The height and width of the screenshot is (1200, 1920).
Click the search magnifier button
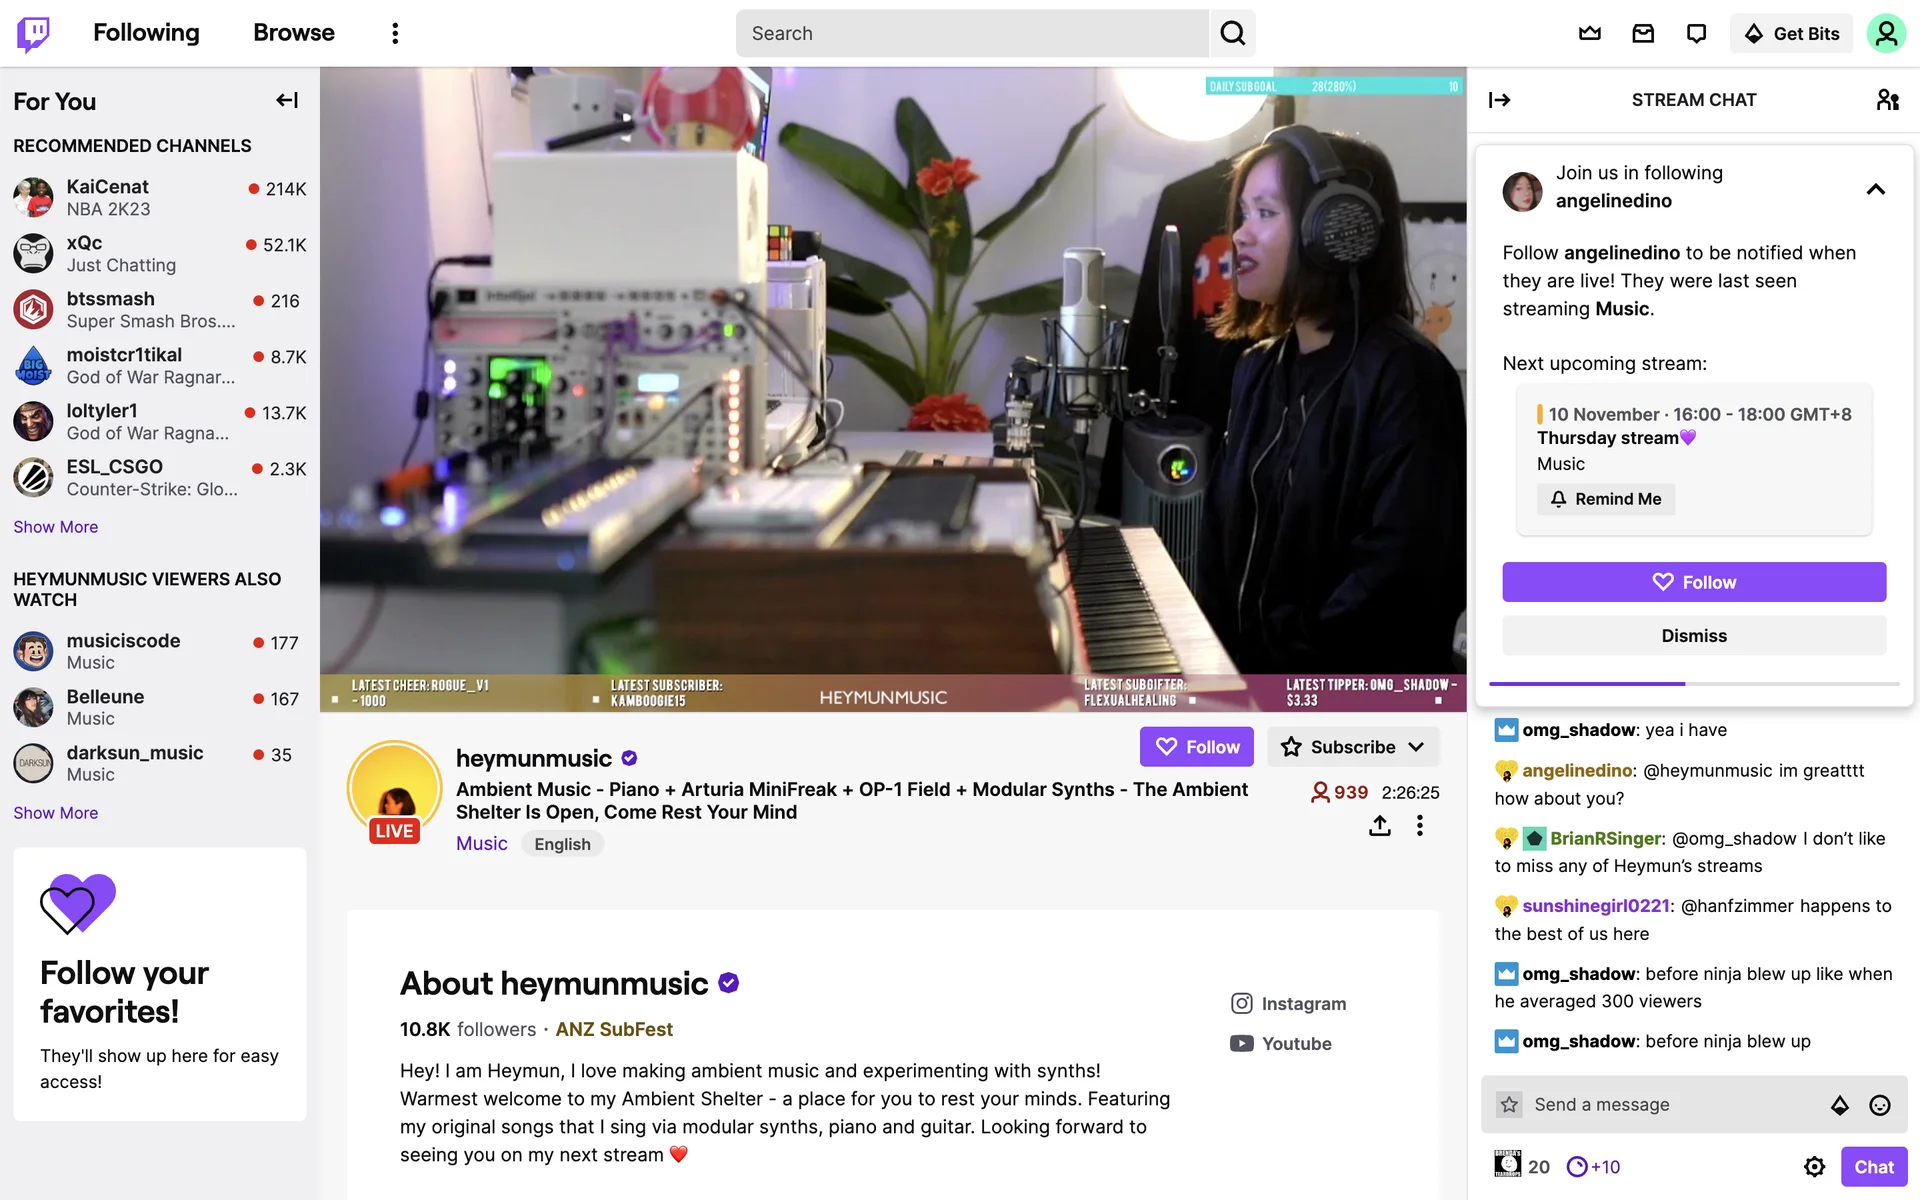1233,34
